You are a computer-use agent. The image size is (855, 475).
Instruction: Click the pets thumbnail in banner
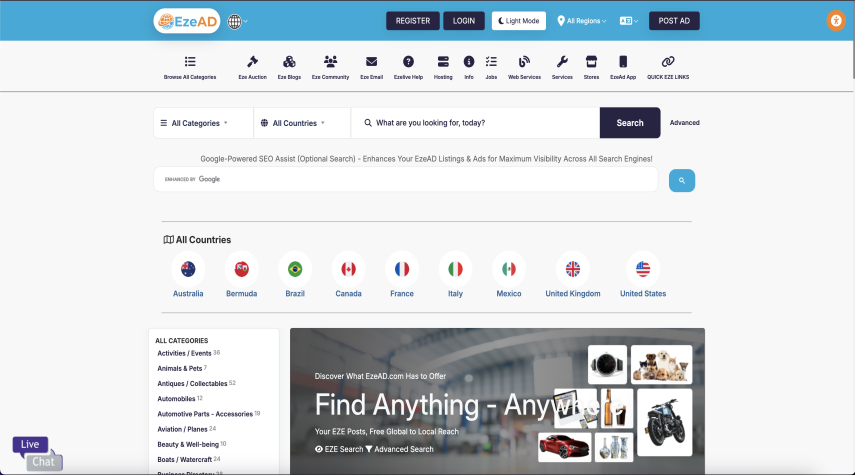[661, 364]
